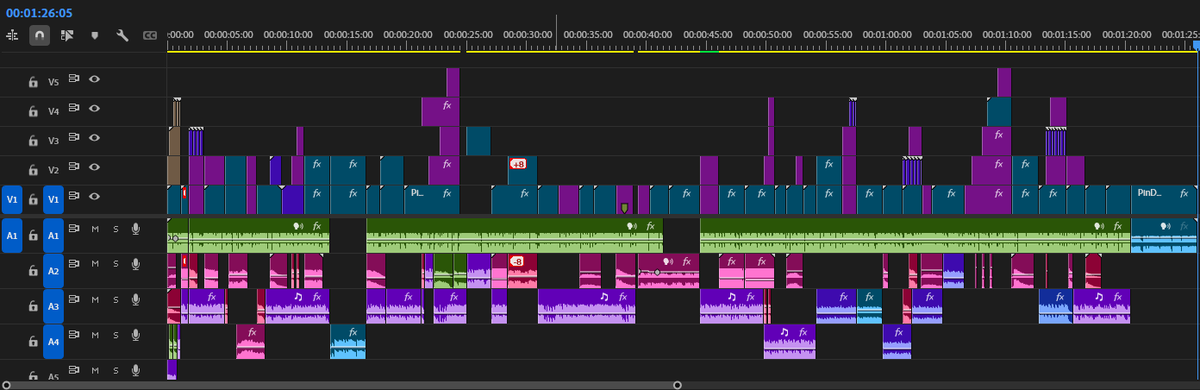Toggle the lock on track V5
Screen dimensions: 1200x390
32,82
